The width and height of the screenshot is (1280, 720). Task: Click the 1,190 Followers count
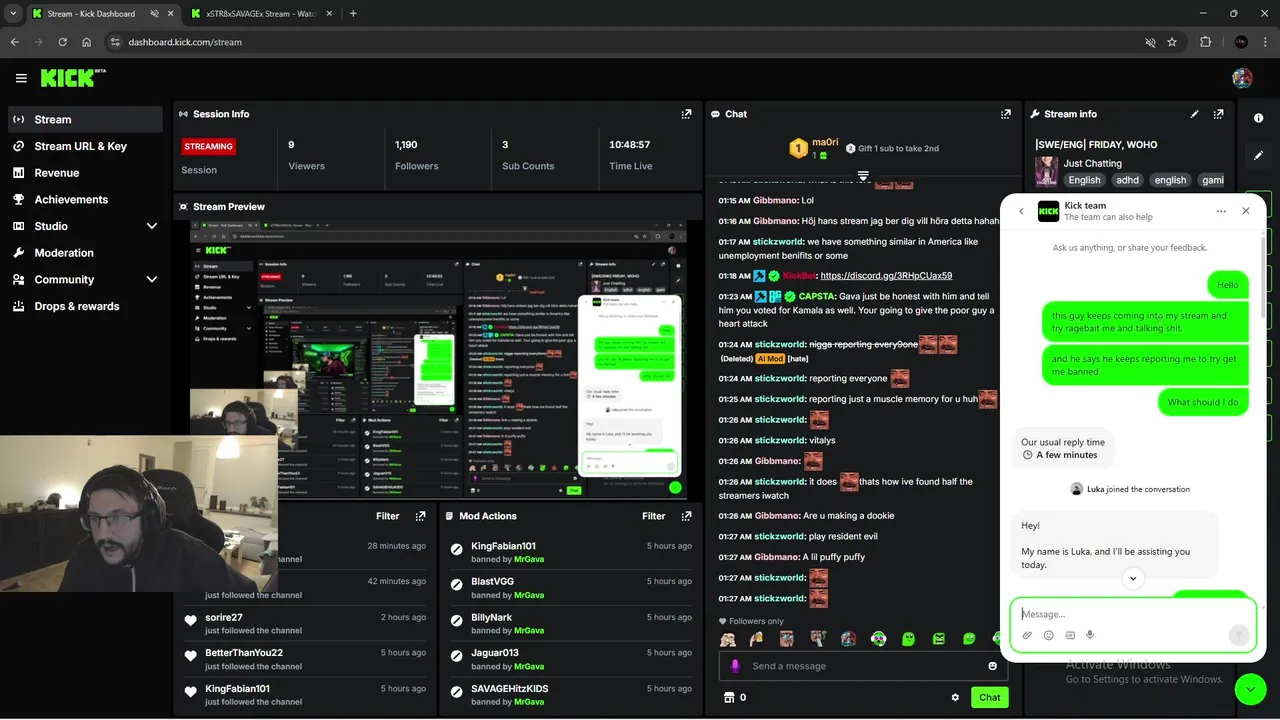tap(406, 145)
